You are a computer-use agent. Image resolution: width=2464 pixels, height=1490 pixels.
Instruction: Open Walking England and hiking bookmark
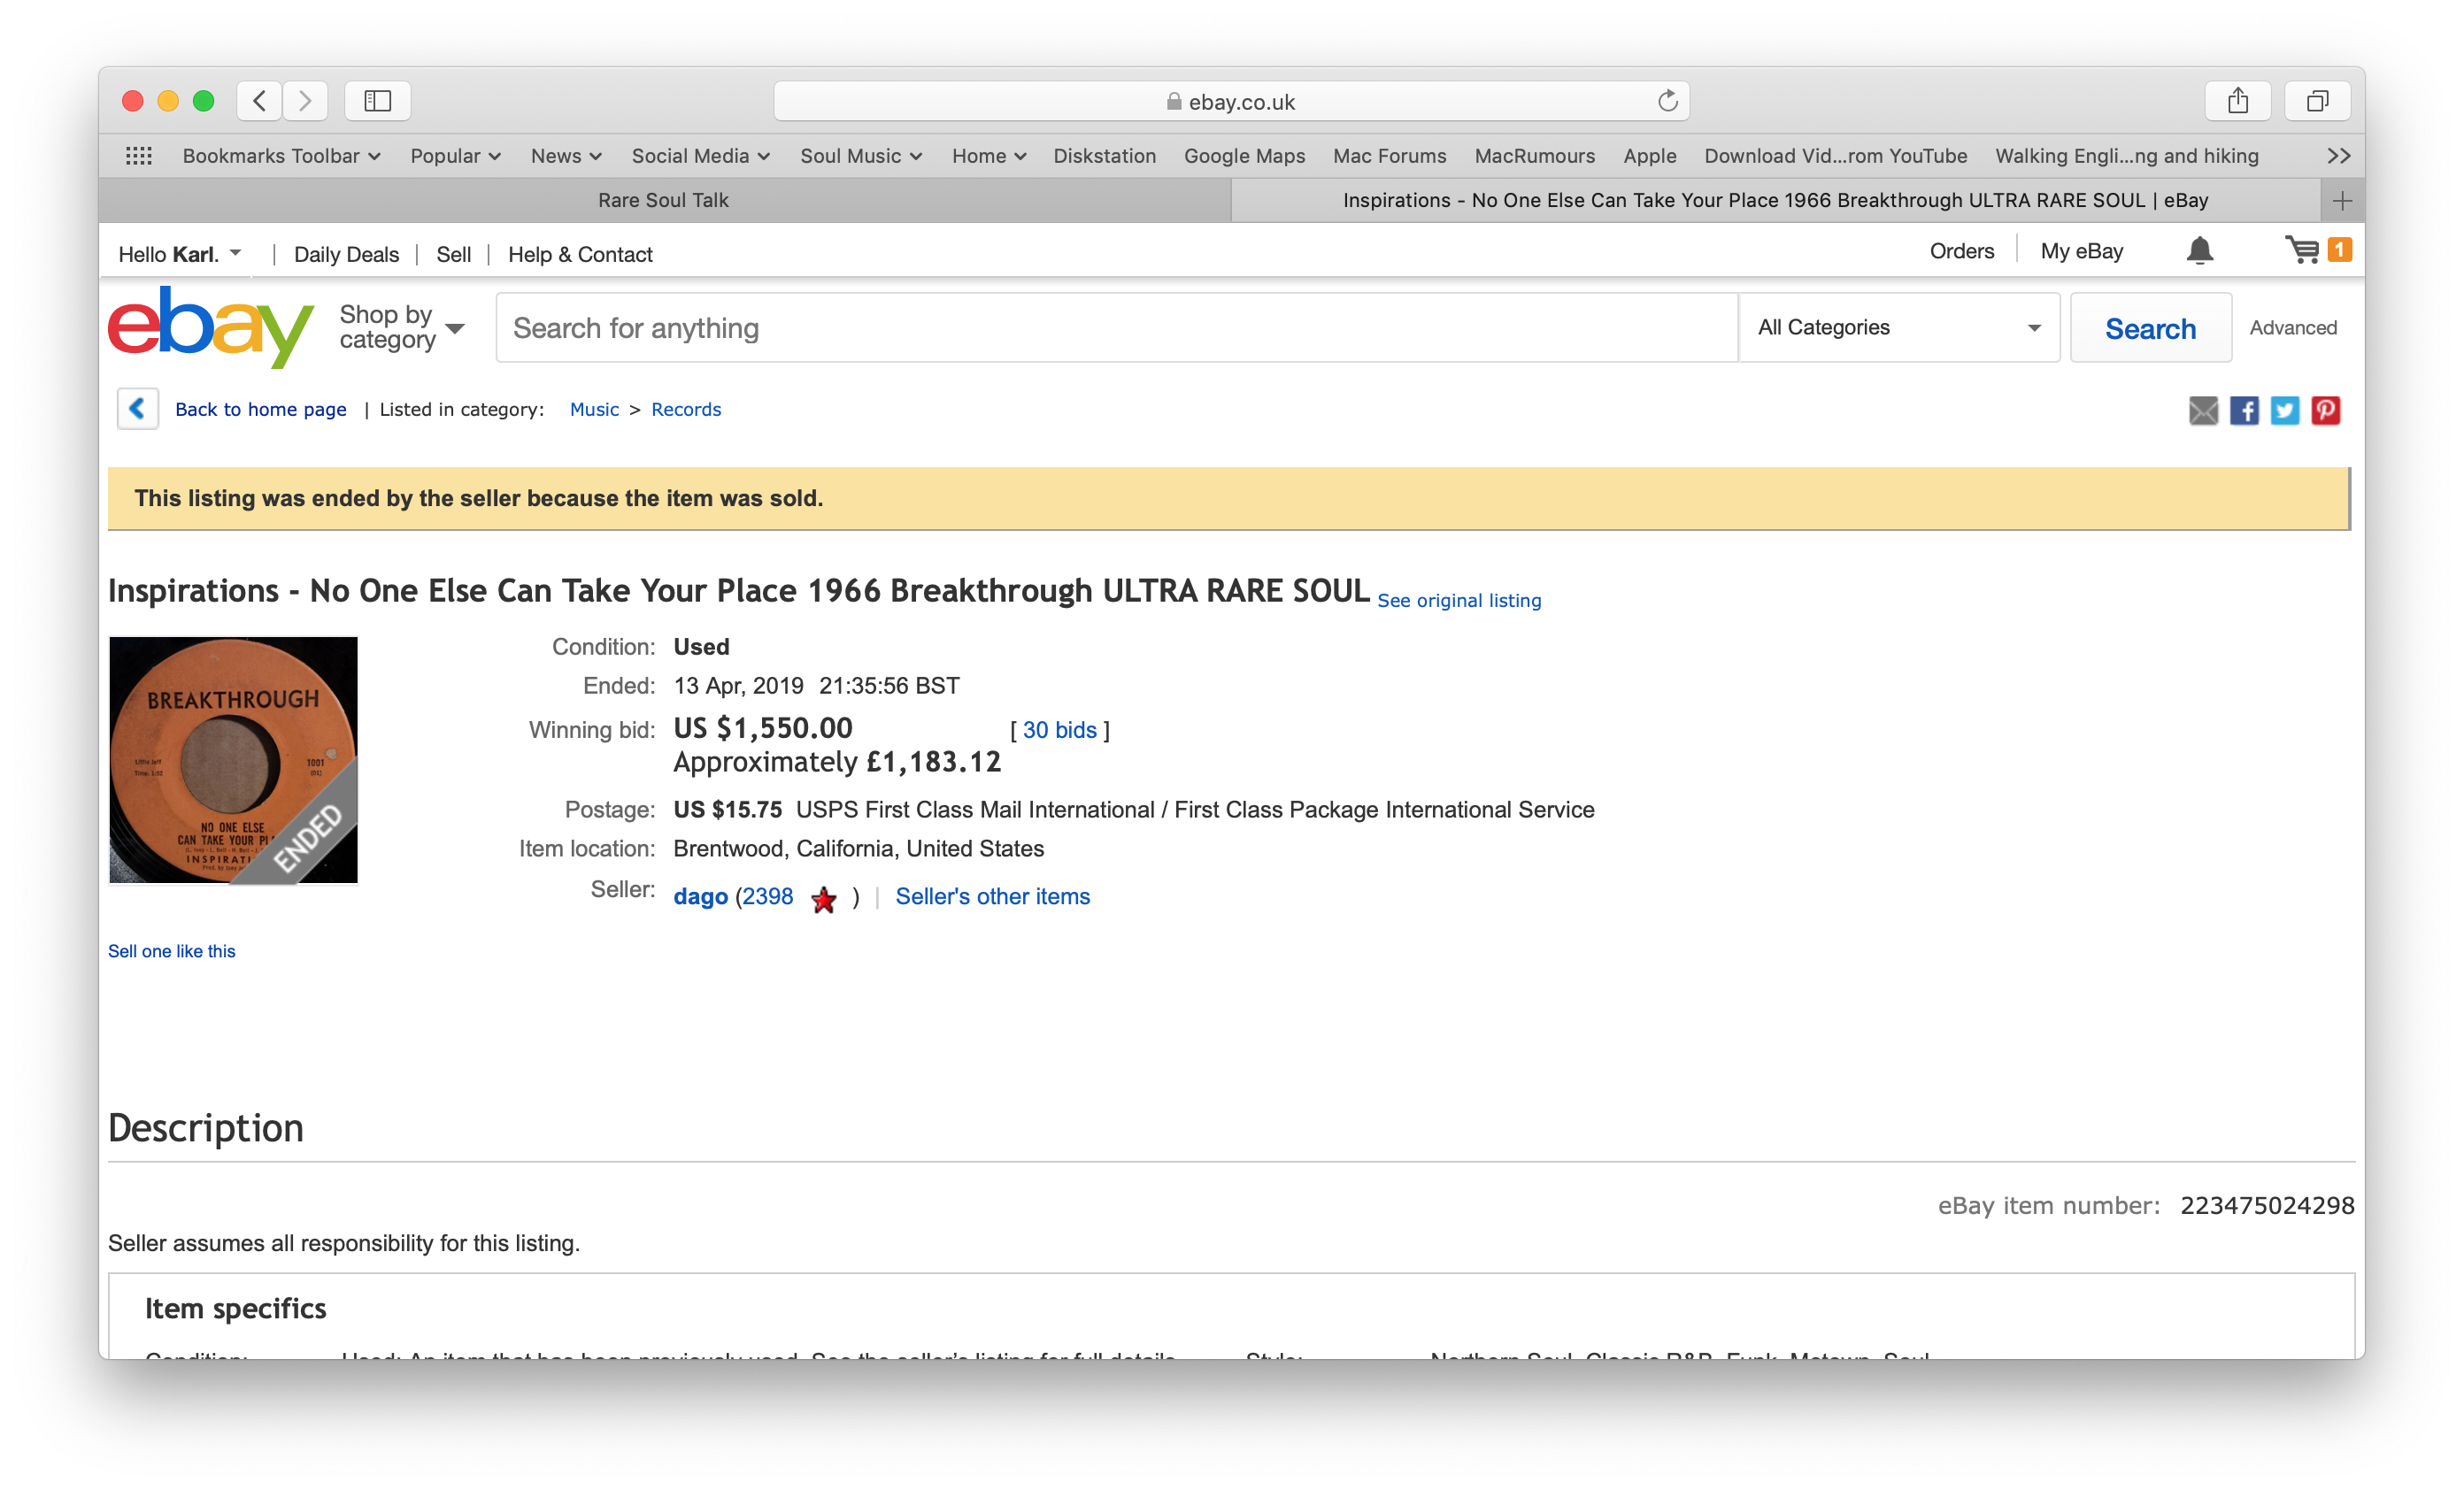click(x=2126, y=156)
